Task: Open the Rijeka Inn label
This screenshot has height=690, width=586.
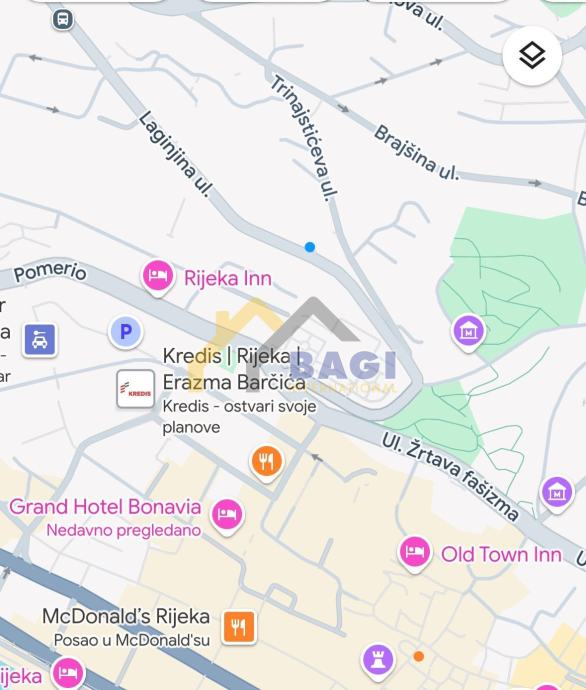Action: click(228, 278)
